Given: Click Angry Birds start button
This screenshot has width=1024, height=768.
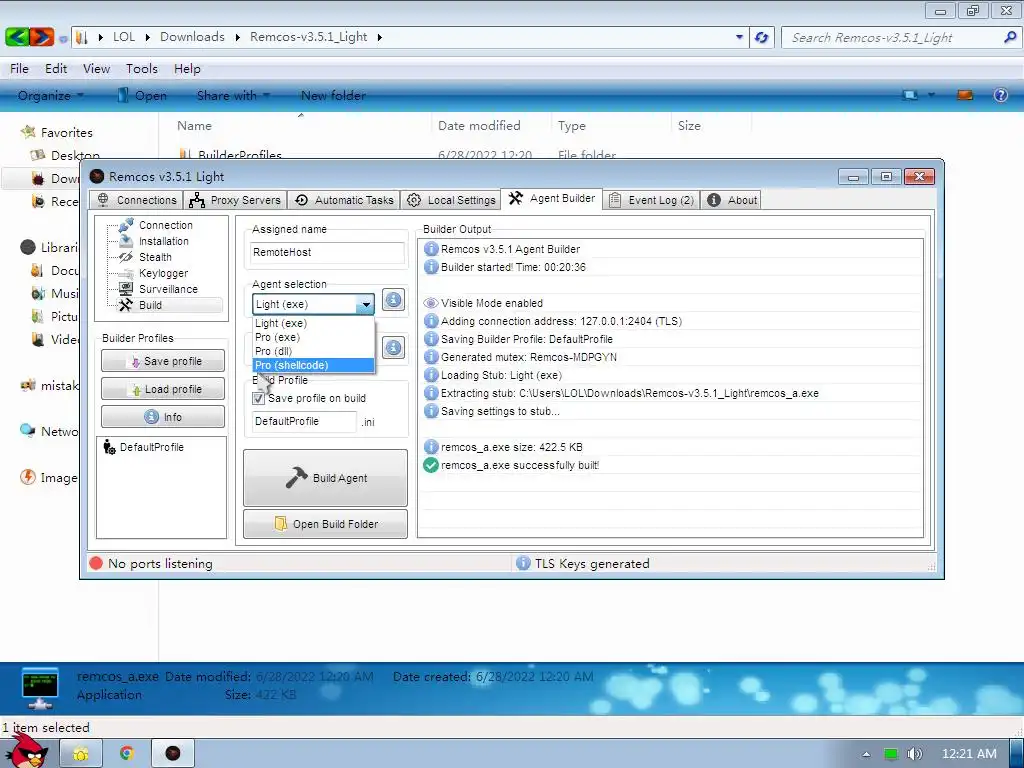Looking at the screenshot, I should click(29, 751).
